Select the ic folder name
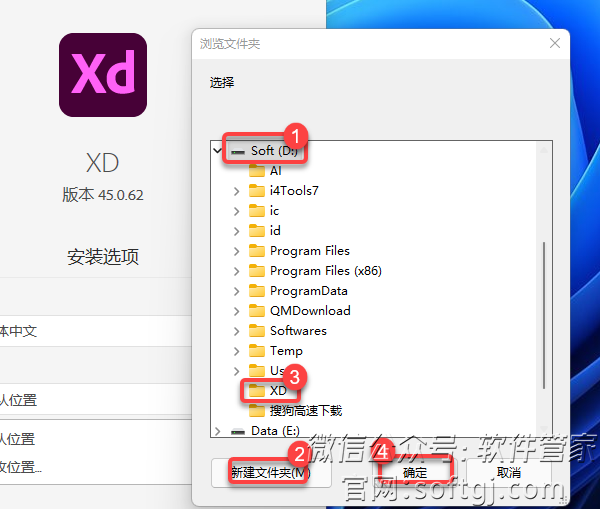600x509 pixels. (x=274, y=211)
